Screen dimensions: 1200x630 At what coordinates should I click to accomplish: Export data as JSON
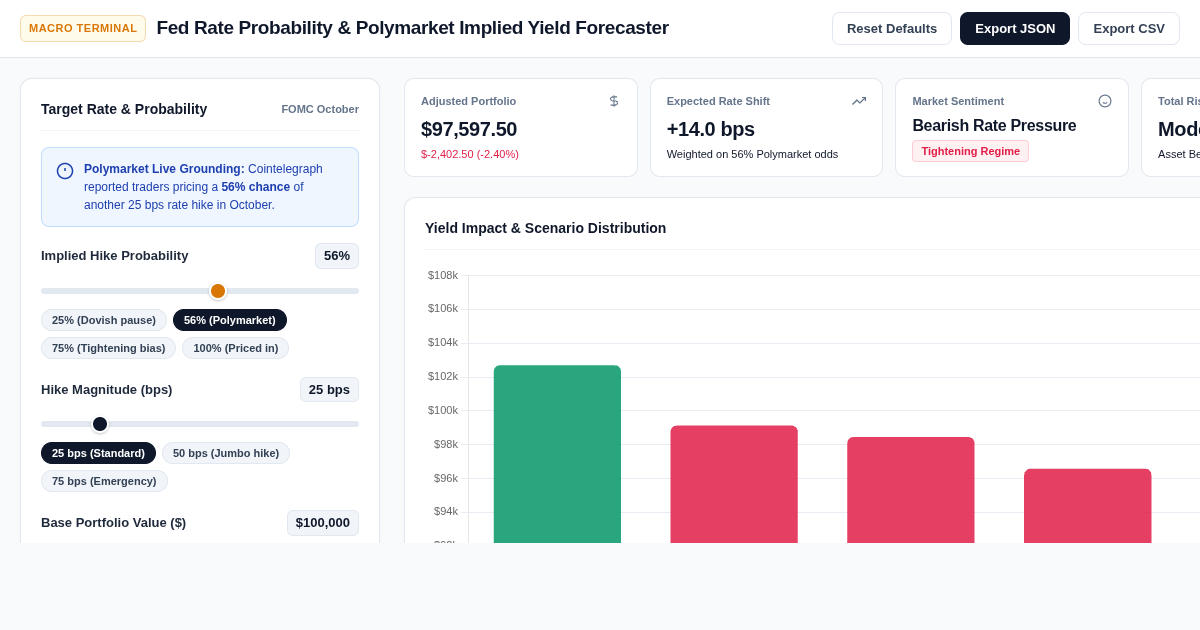[x=1015, y=28]
